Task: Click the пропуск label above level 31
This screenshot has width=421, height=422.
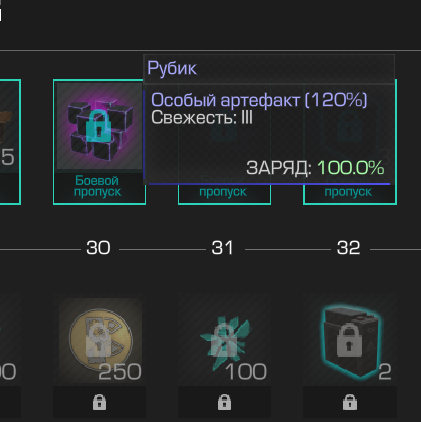Action: pyautogui.click(x=223, y=192)
